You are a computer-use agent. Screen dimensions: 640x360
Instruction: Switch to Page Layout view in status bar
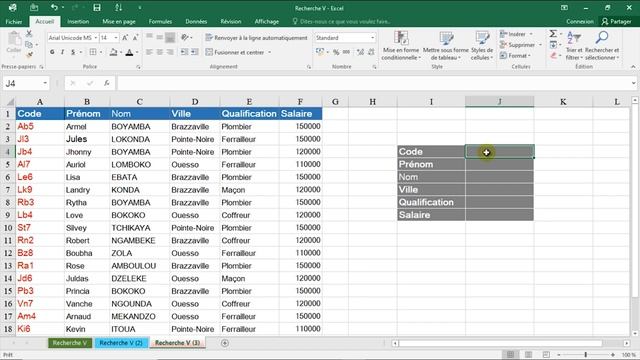click(528, 355)
